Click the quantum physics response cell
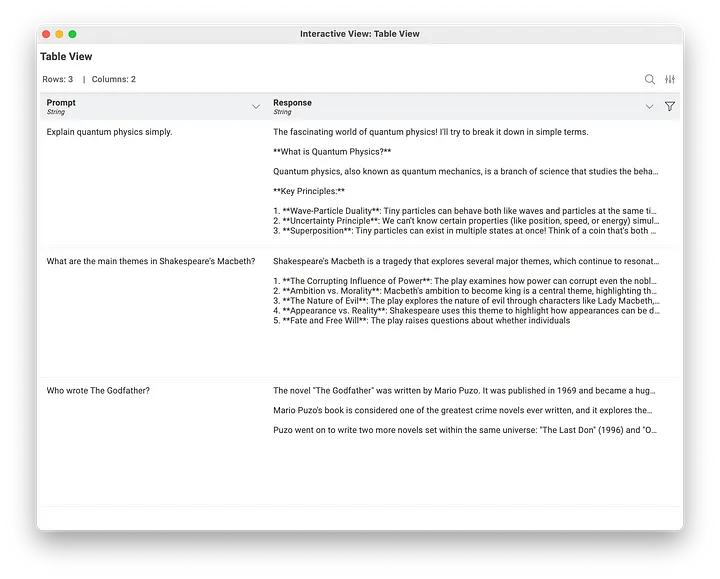The width and height of the screenshot is (720, 579). 465,181
